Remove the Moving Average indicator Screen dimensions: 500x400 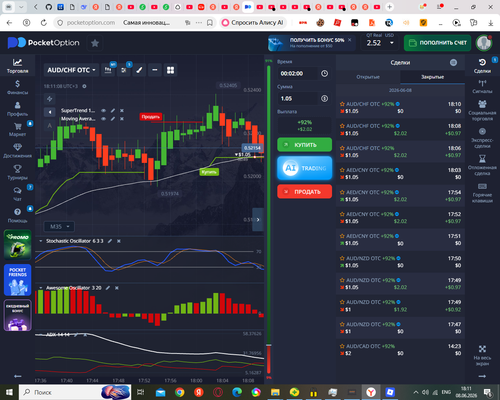point(122,119)
